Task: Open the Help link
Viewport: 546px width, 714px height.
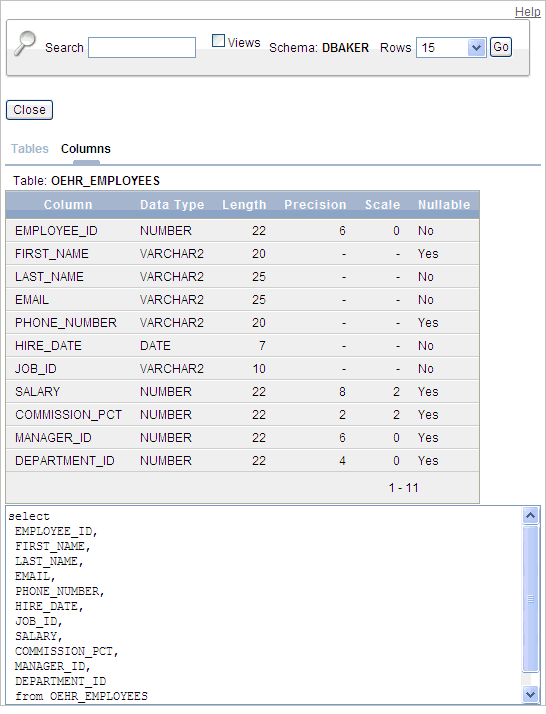Action: [527, 12]
